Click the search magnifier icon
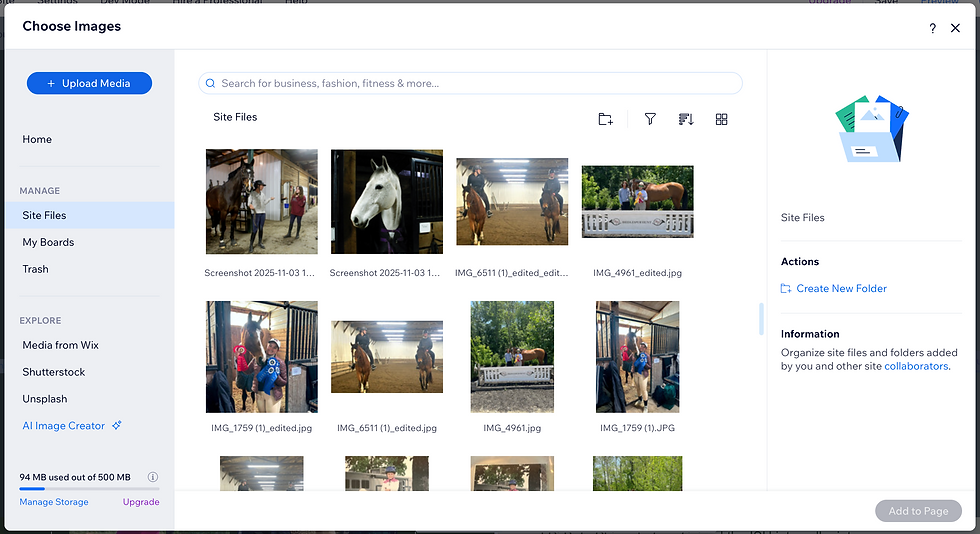Image resolution: width=980 pixels, height=534 pixels. coord(211,83)
